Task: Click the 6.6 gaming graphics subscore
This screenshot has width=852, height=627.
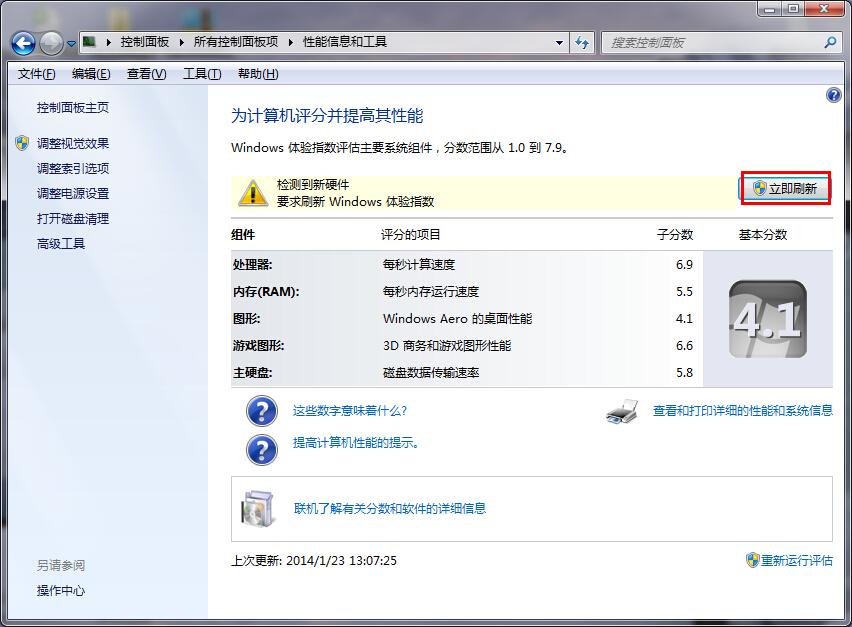Action: pos(684,346)
